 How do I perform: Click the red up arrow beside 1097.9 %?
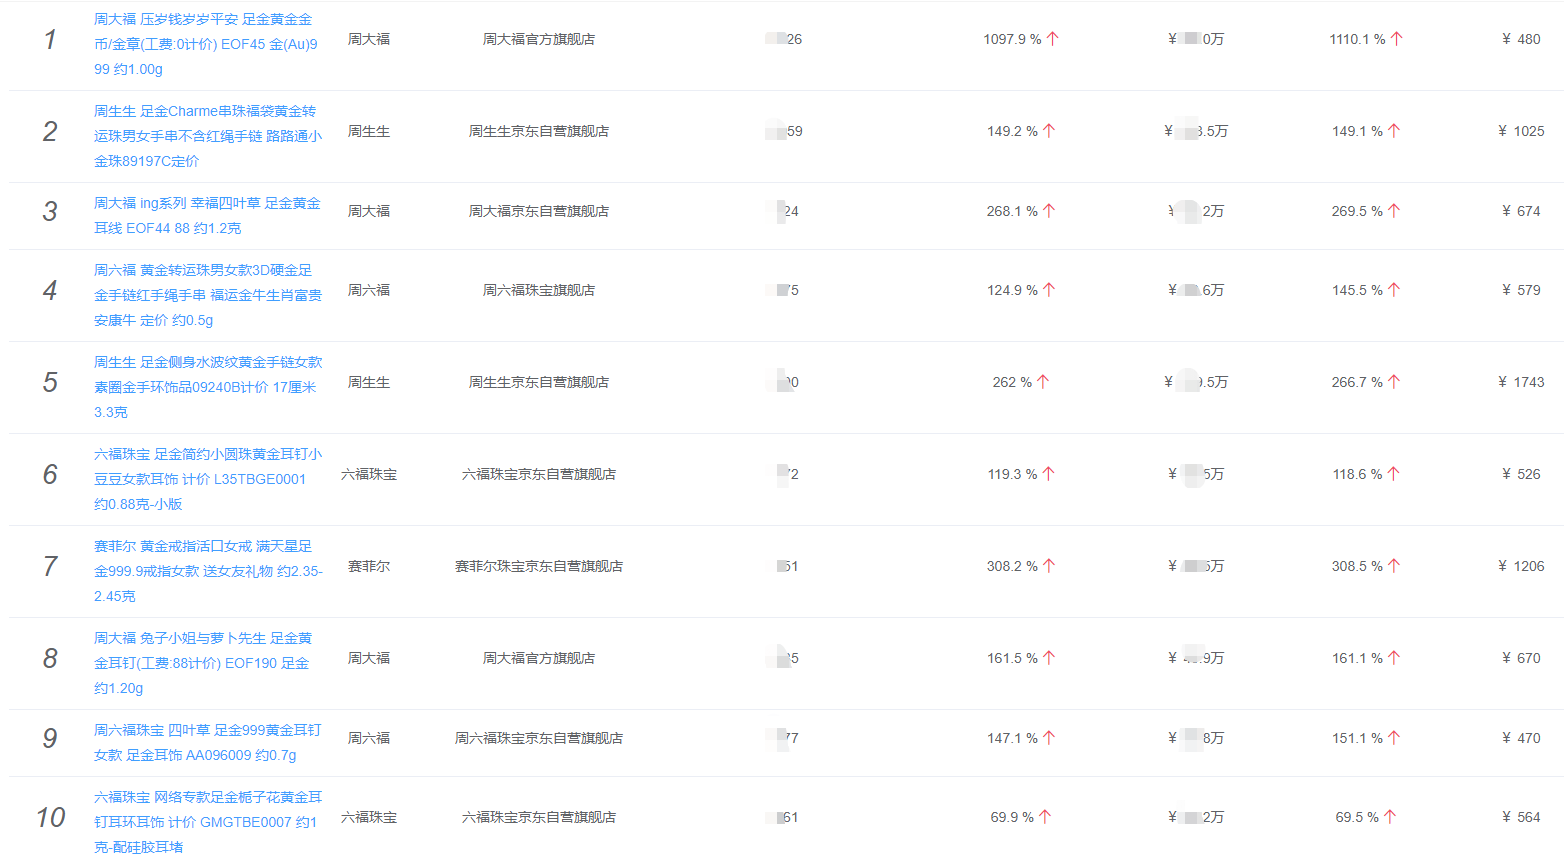point(1052,39)
